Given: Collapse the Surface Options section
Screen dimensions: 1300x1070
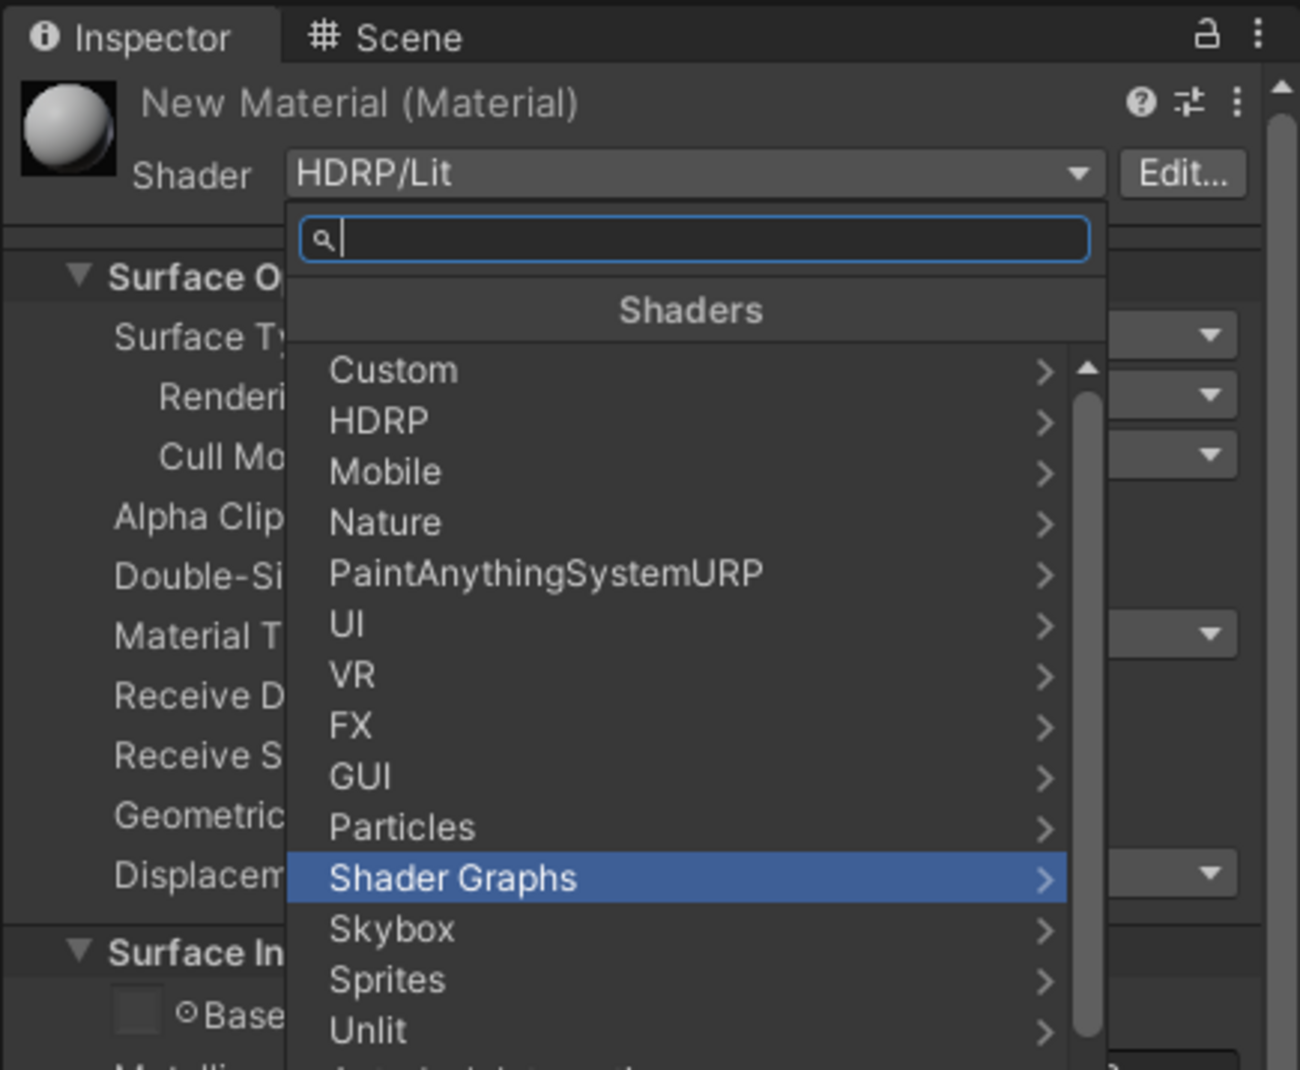Looking at the screenshot, I should click(79, 276).
